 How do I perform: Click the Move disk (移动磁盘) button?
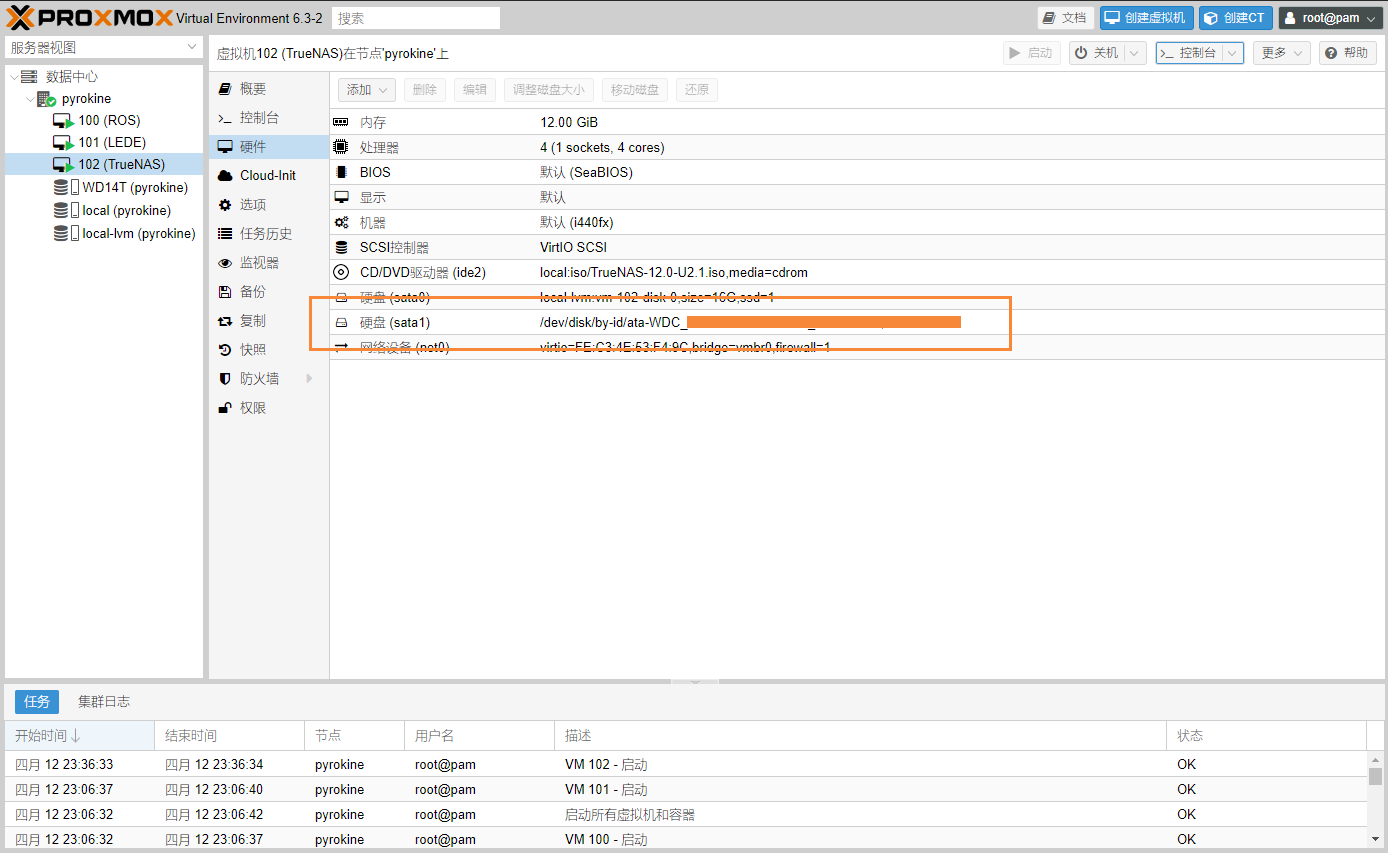point(635,90)
